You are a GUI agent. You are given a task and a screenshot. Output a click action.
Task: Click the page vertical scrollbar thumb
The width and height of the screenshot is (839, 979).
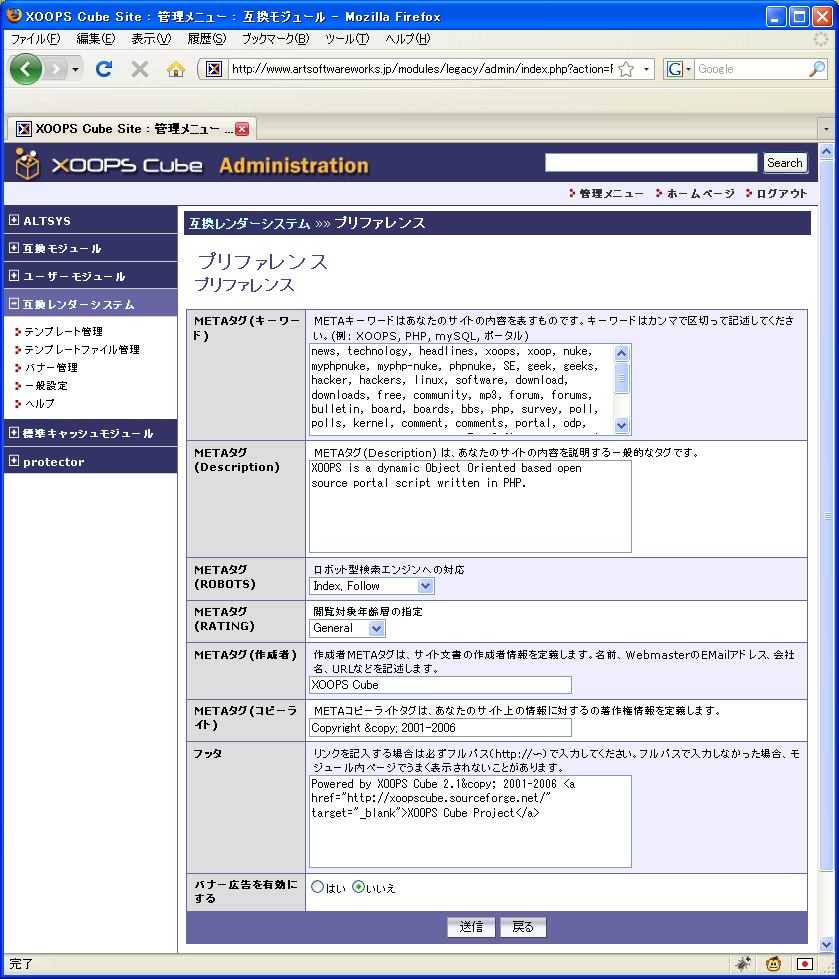point(827,516)
